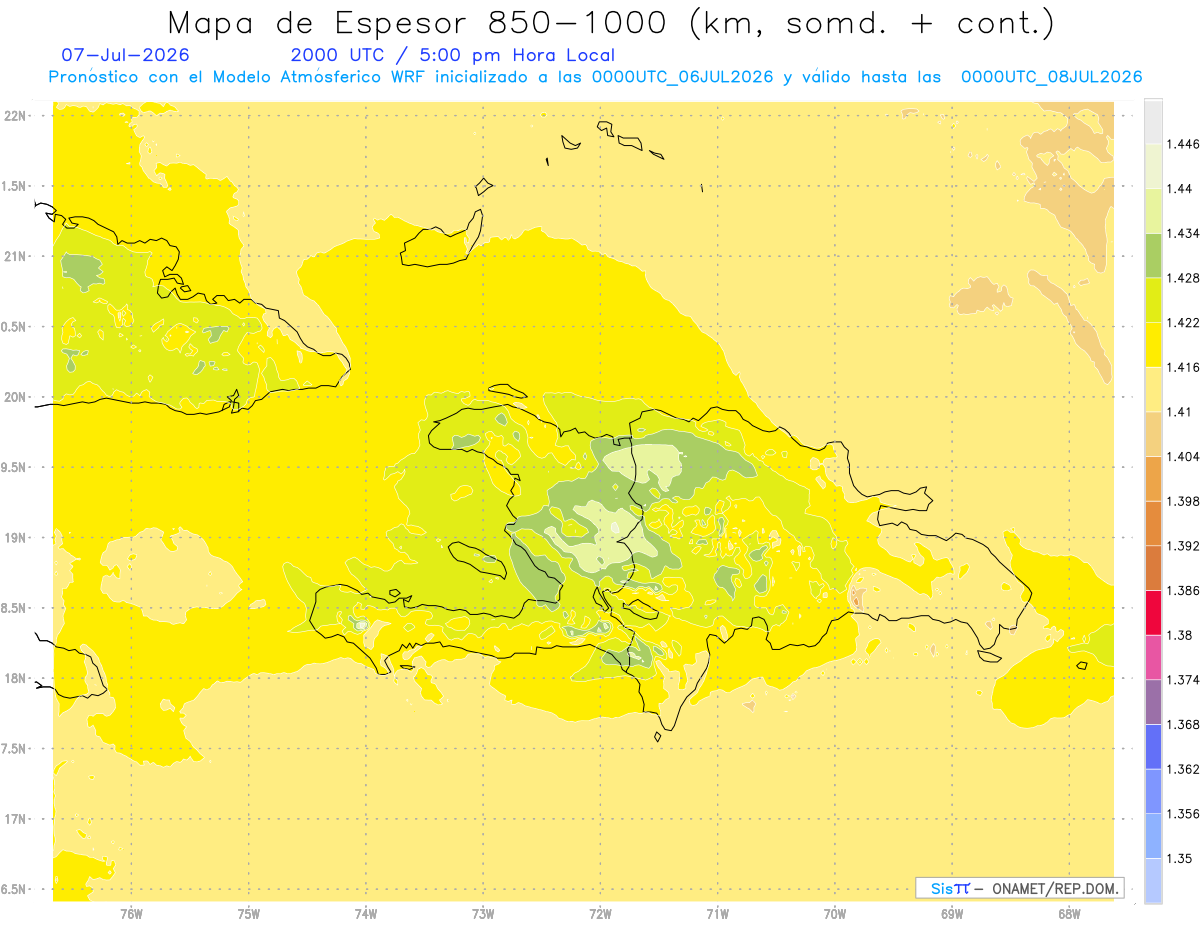Click the 'SisTT - ONAMET/REP.DOM.' credit box
The width and height of the screenshot is (1200, 927).
[x=1021, y=888]
